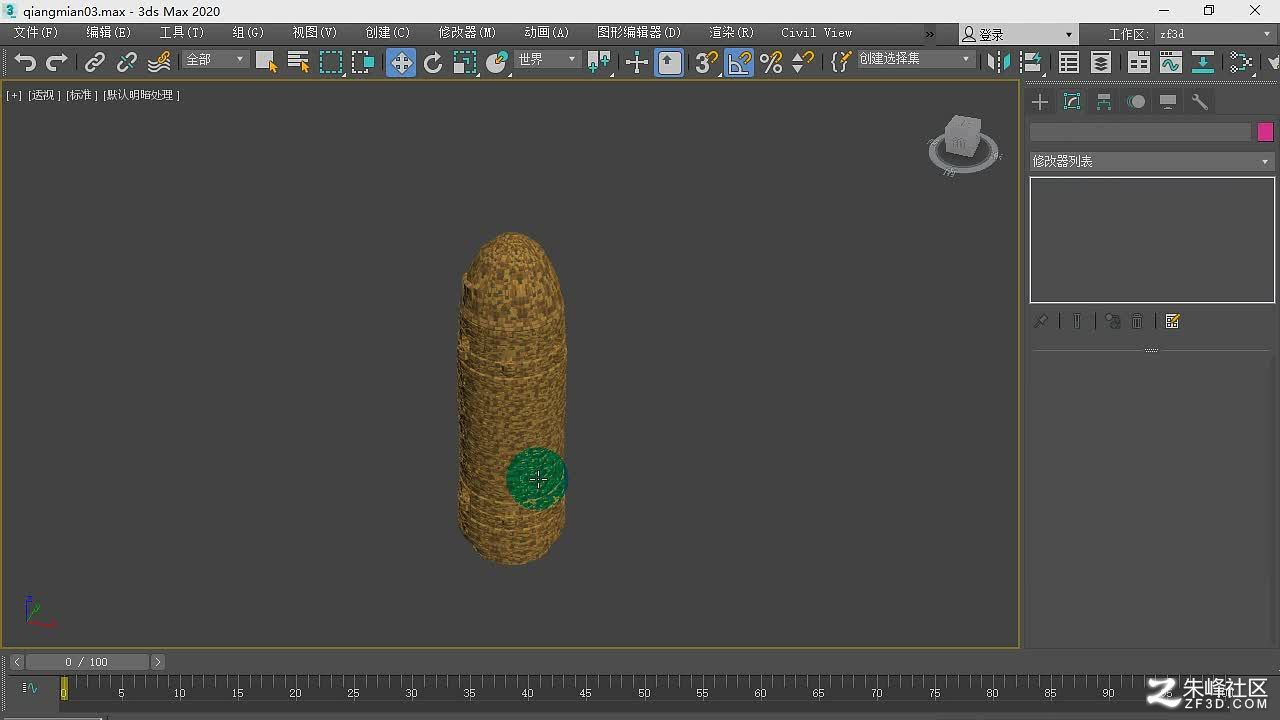
Task: Switch to the Hierarchy panel tab
Action: click(1104, 102)
